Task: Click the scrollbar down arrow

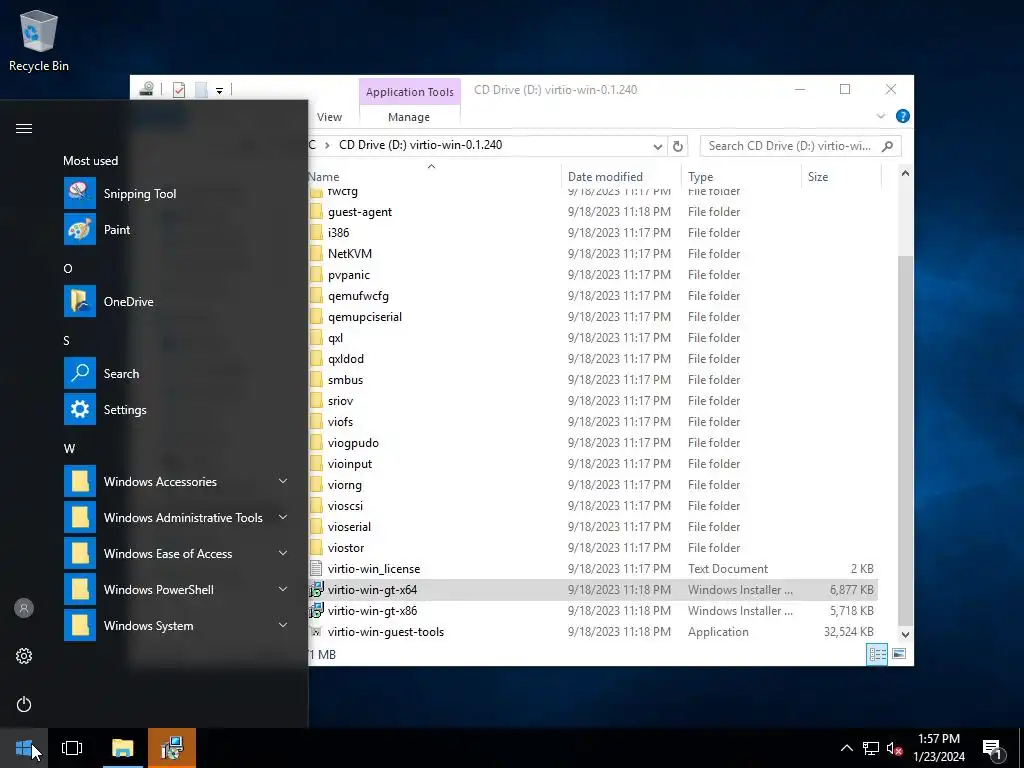Action: click(905, 634)
